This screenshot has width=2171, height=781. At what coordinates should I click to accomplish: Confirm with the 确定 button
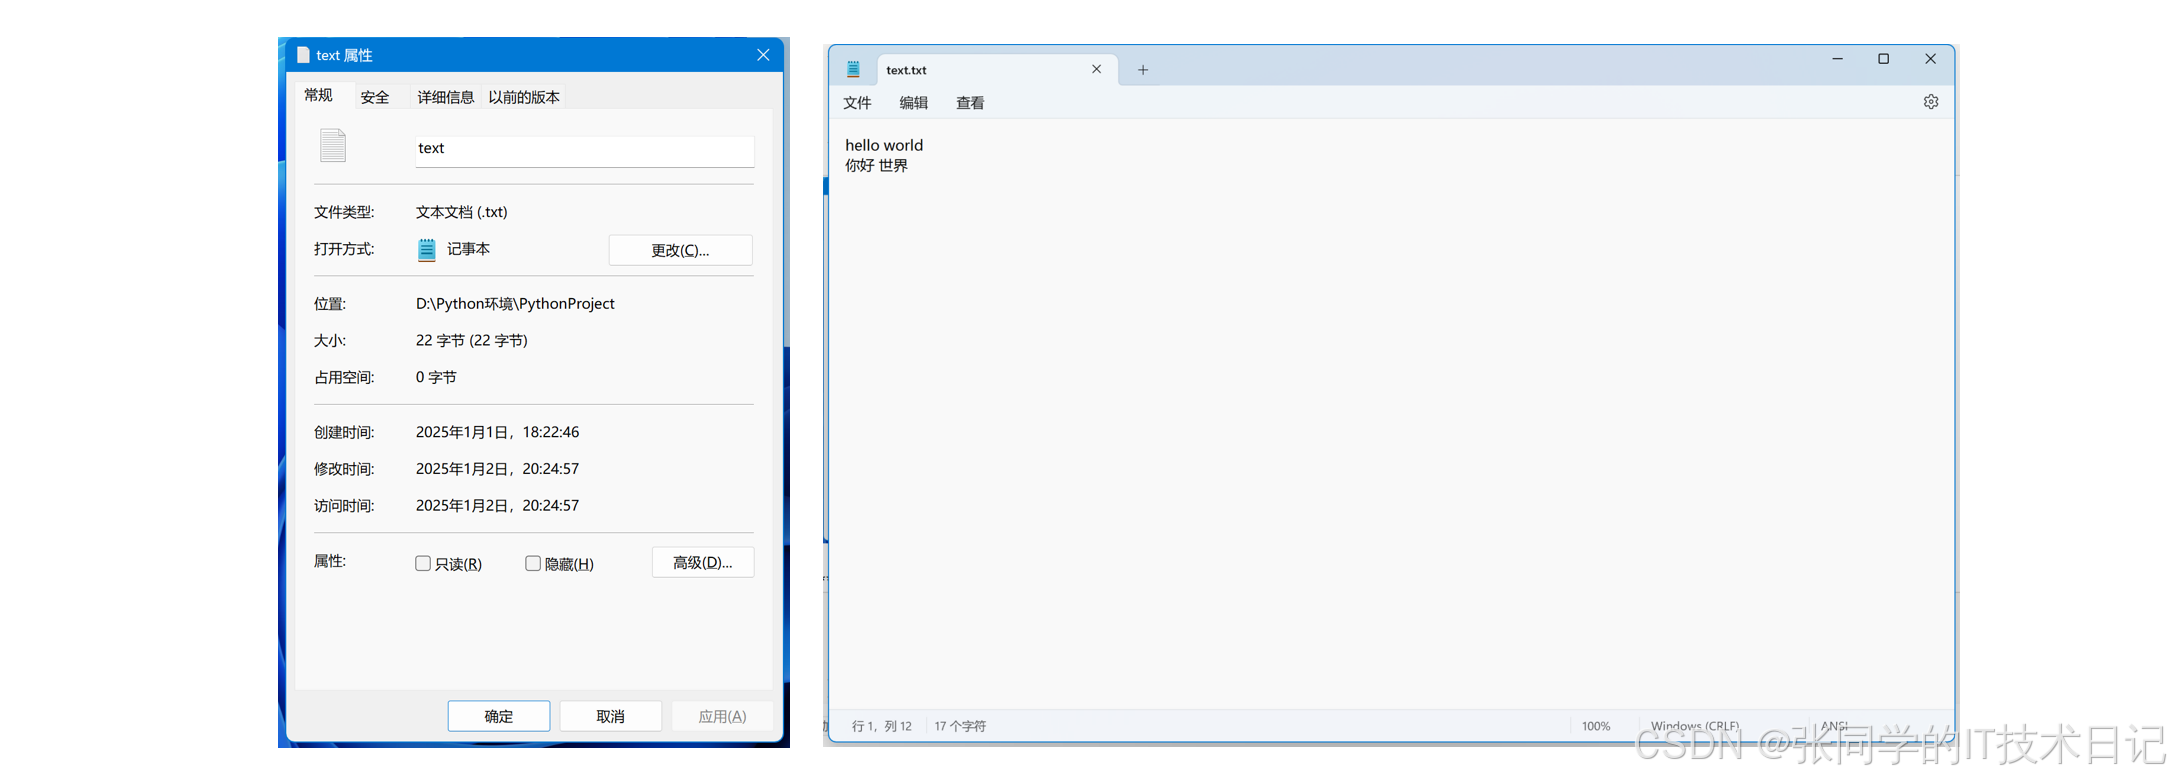499,716
